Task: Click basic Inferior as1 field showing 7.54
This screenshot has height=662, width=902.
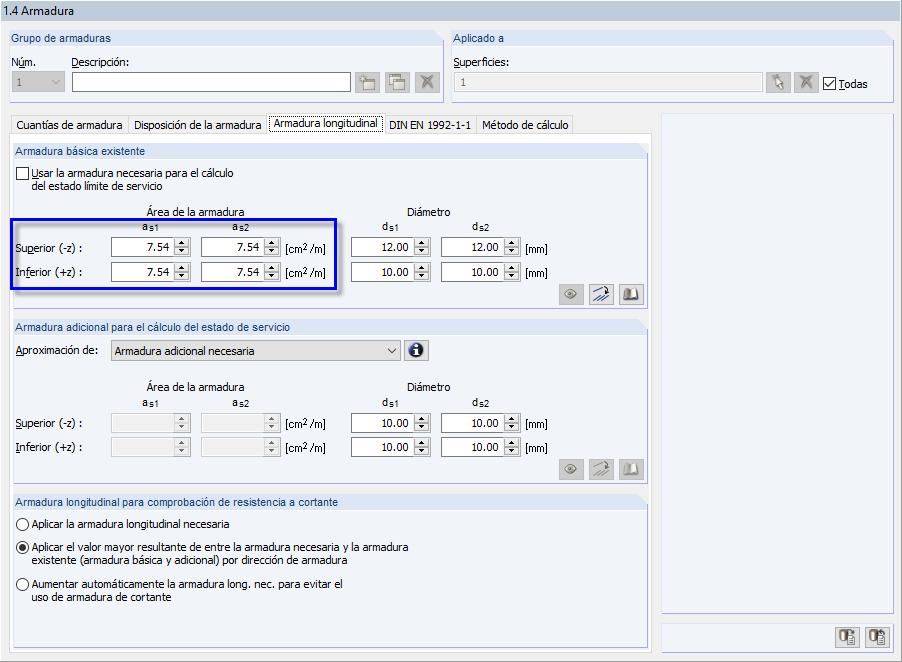Action: coord(143,272)
